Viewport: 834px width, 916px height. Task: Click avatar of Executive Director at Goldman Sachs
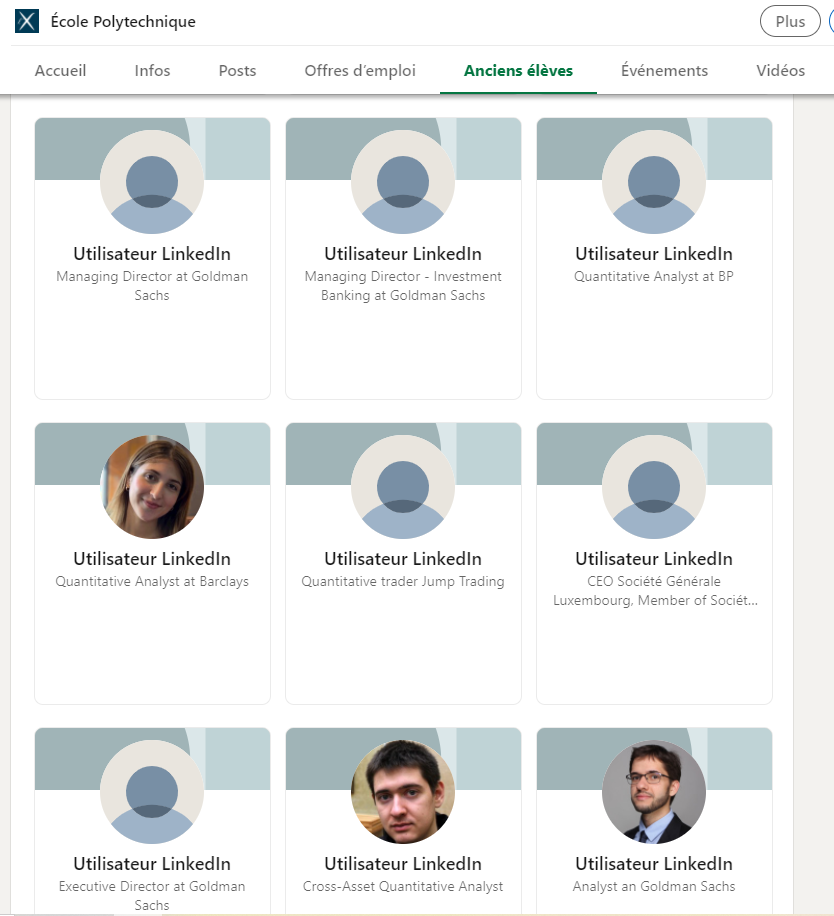pos(152,792)
